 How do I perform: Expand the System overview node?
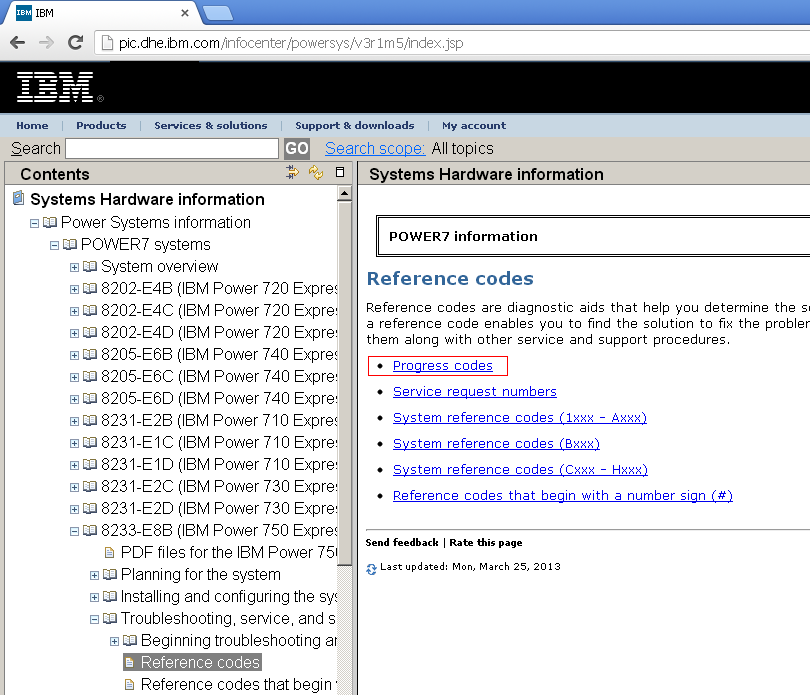coord(73,266)
